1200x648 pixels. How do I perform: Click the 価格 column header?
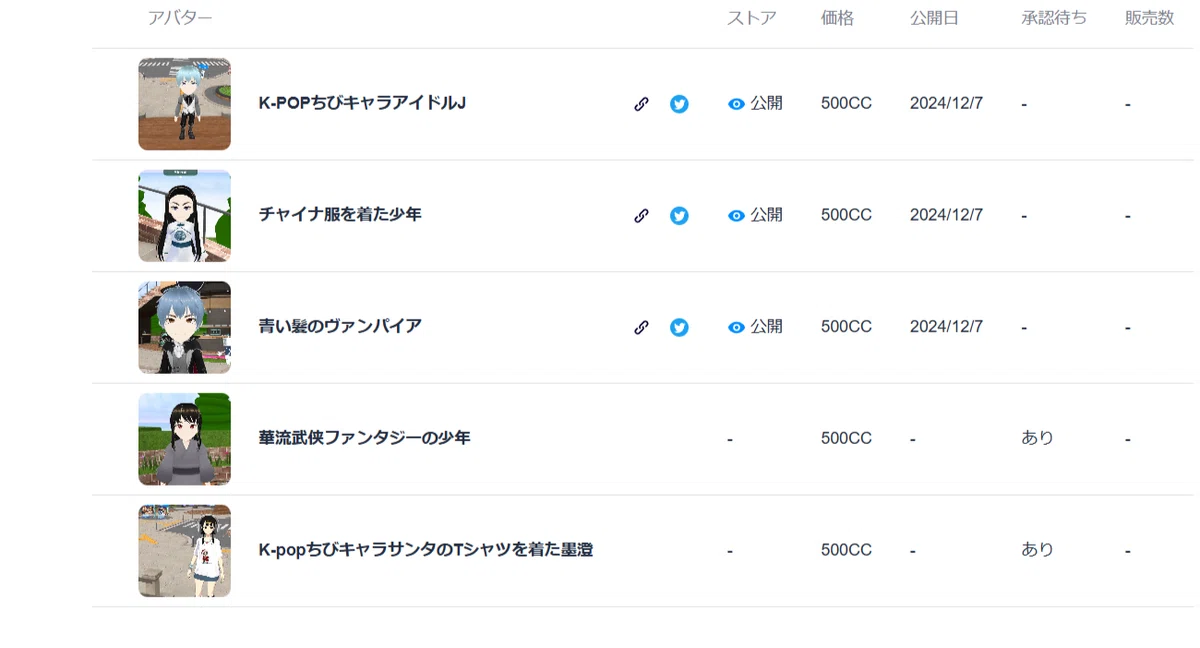point(837,18)
